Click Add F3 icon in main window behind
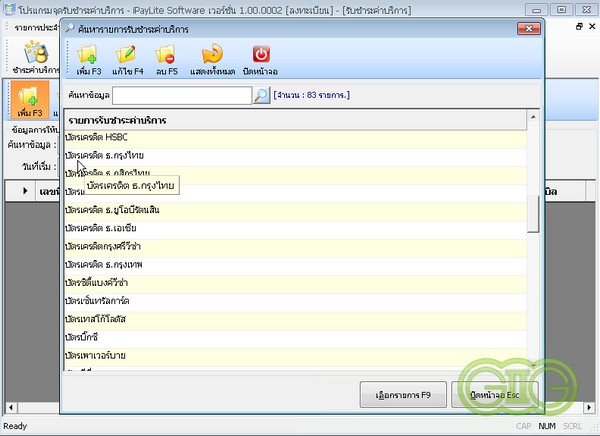The image size is (600, 436). tap(30, 100)
